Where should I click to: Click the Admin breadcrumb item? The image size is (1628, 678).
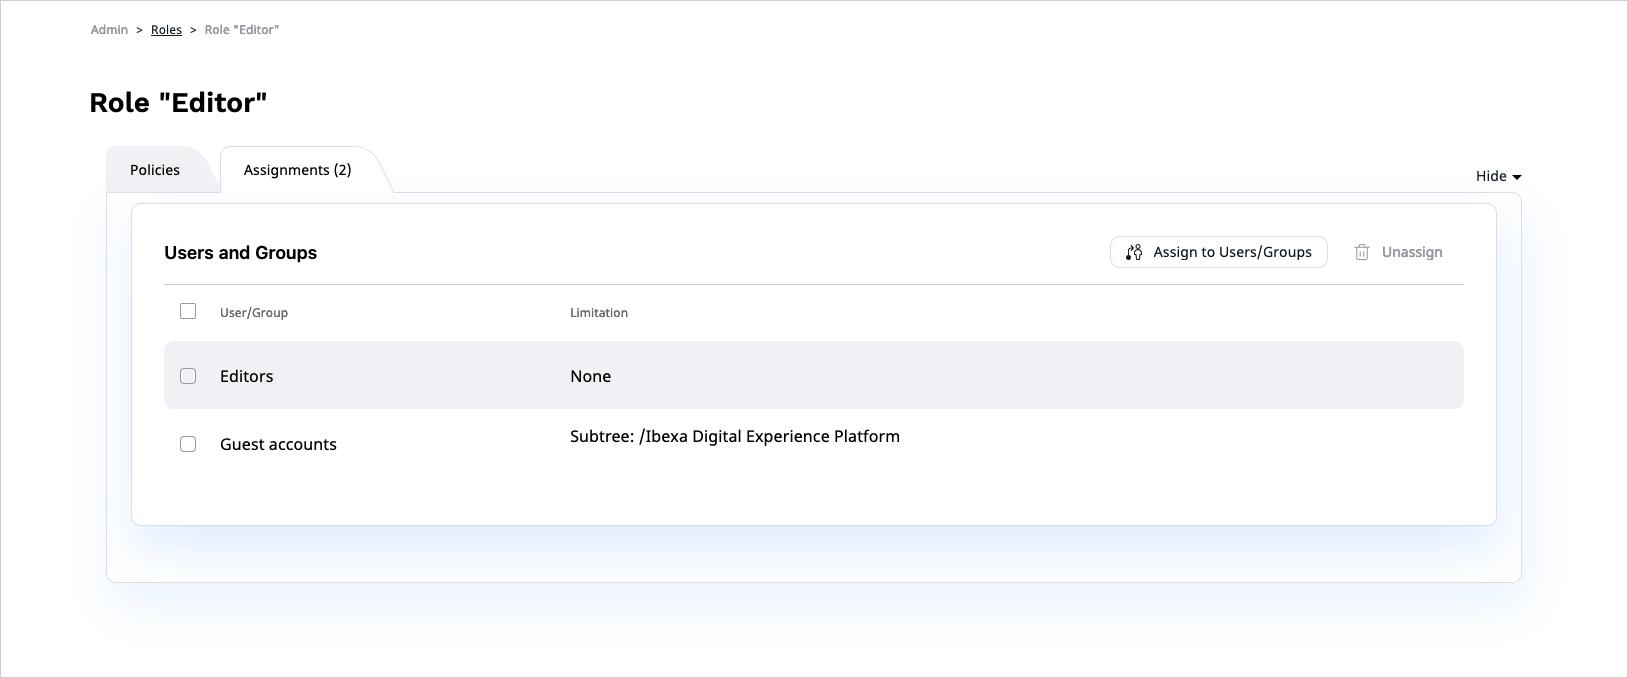[109, 30]
